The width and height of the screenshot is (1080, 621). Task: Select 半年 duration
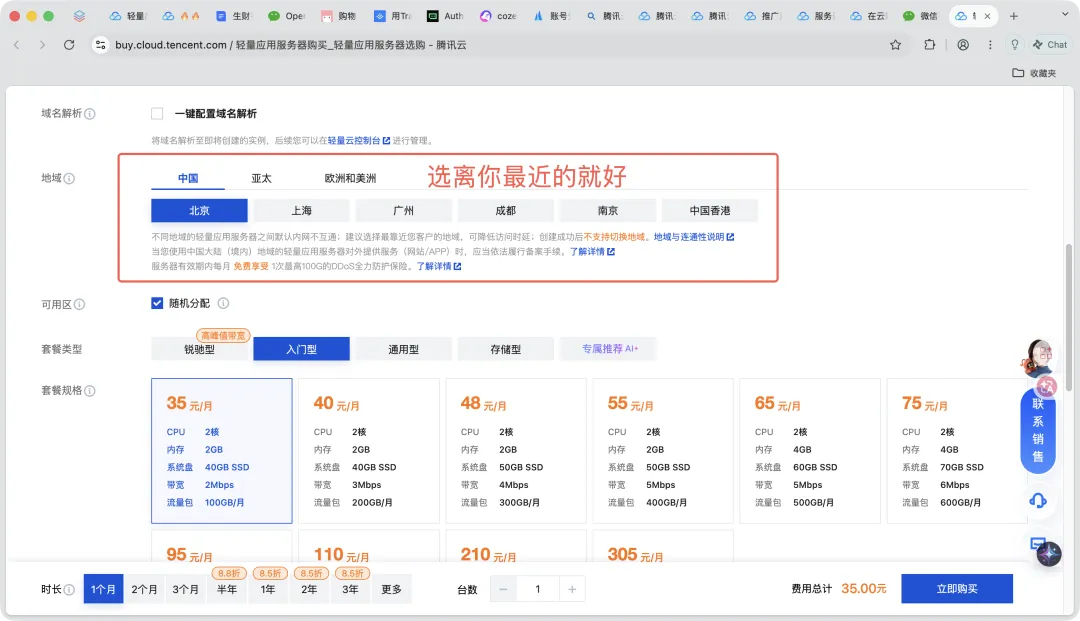point(227,589)
